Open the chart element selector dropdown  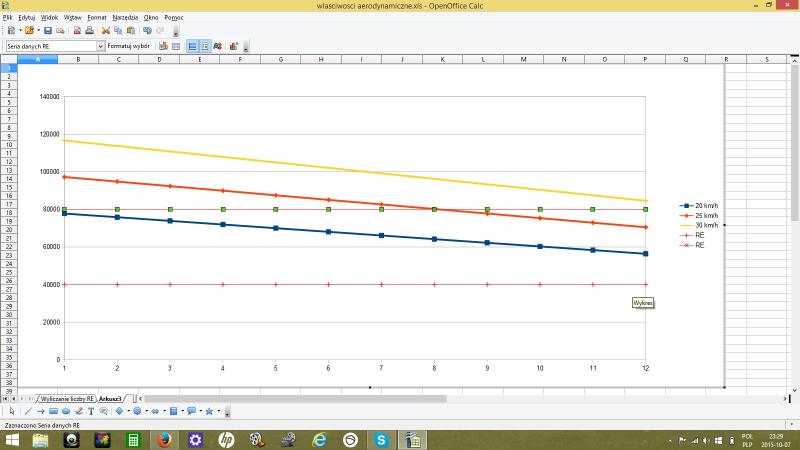click(x=100, y=46)
